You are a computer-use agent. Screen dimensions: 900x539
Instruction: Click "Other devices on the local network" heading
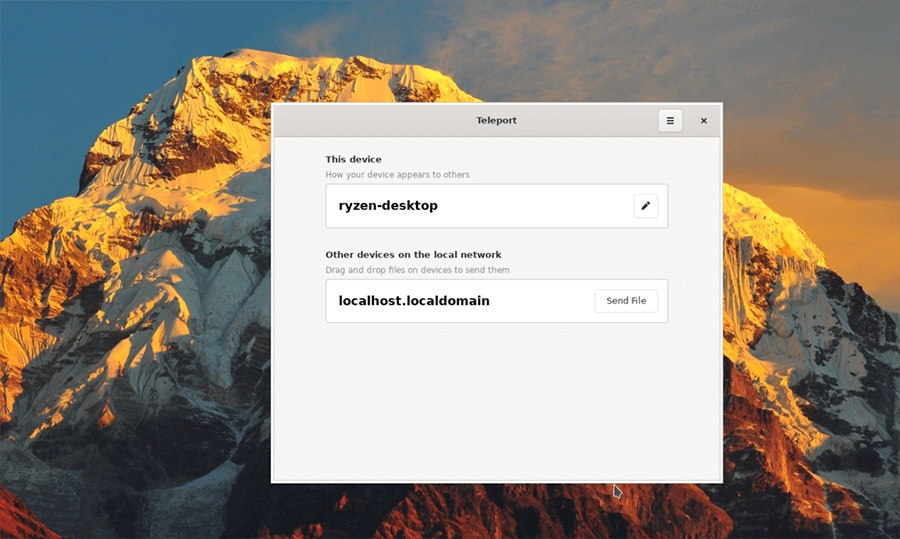(413, 255)
